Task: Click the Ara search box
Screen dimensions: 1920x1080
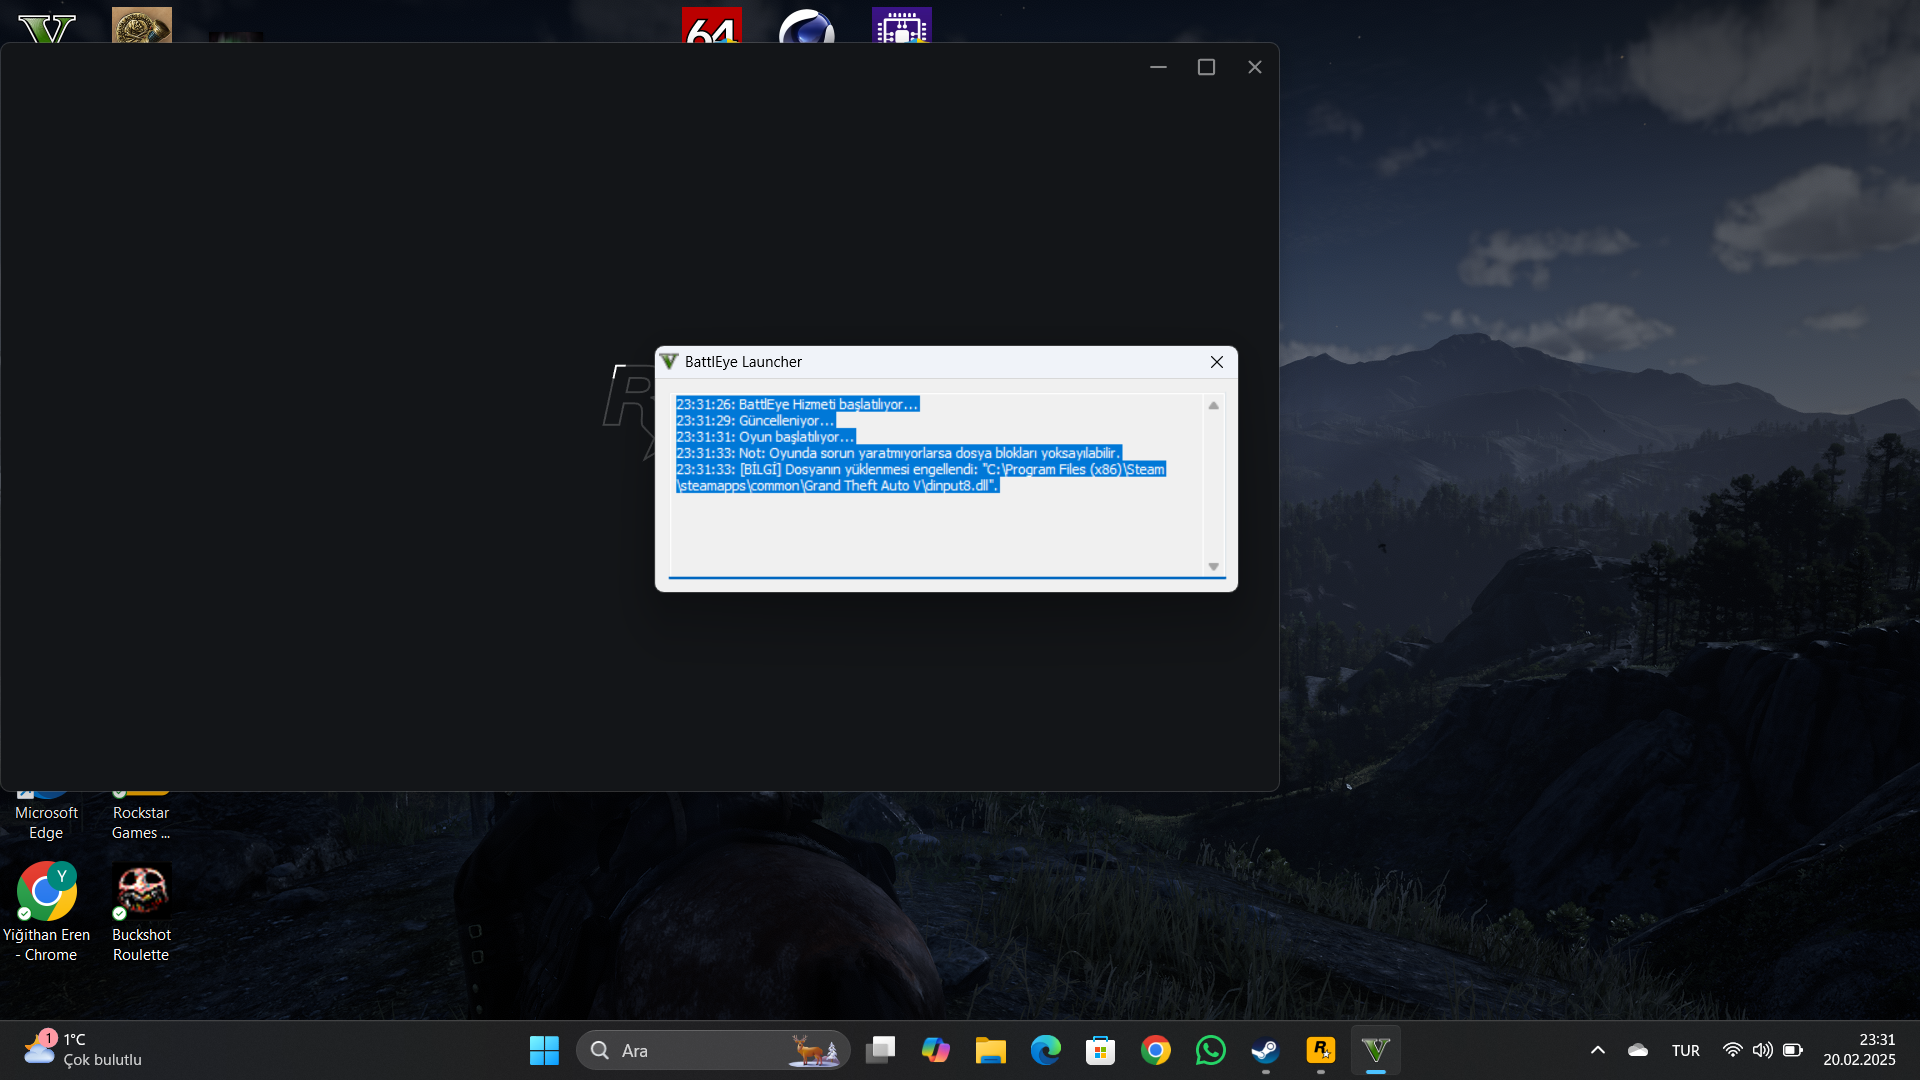Action: [x=700, y=1050]
